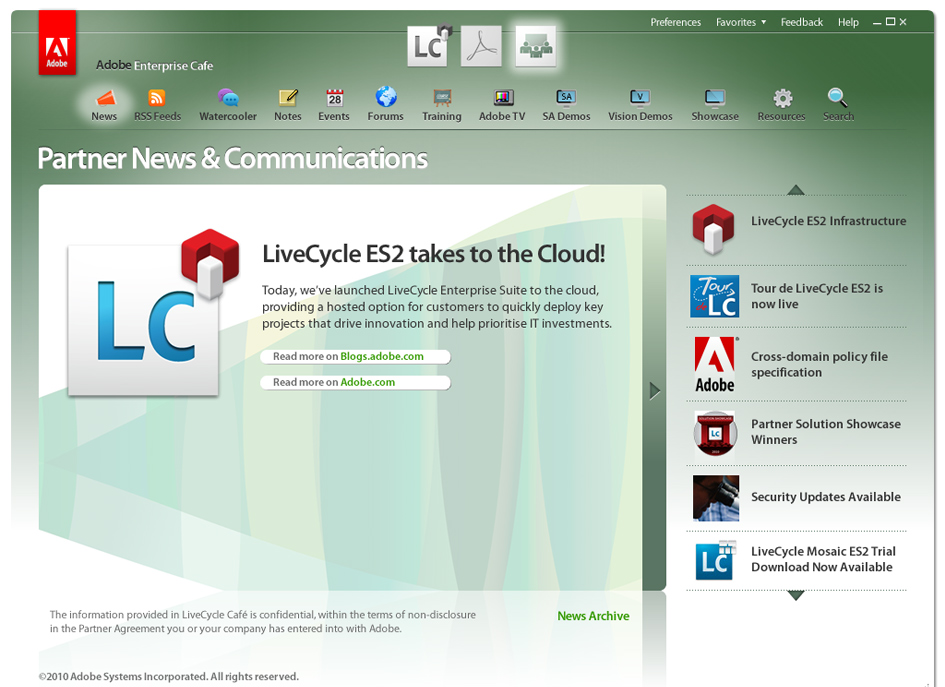Screen dimensions: 945x687
Task: Click the Vision Demos label in navigation
Action: click(x=640, y=116)
